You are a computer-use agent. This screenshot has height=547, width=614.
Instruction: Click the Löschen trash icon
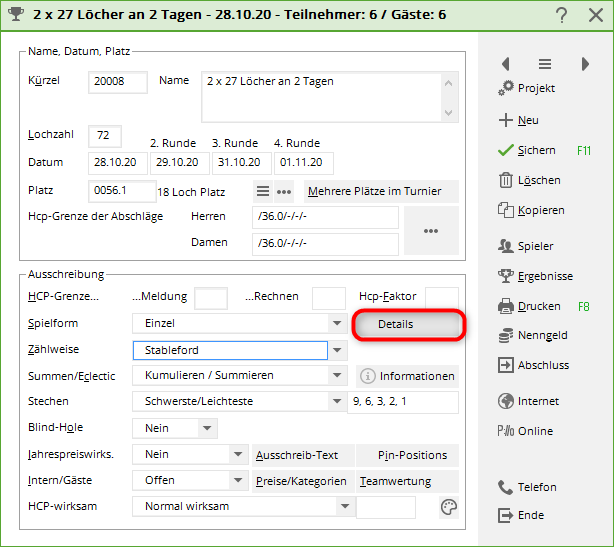coord(506,180)
